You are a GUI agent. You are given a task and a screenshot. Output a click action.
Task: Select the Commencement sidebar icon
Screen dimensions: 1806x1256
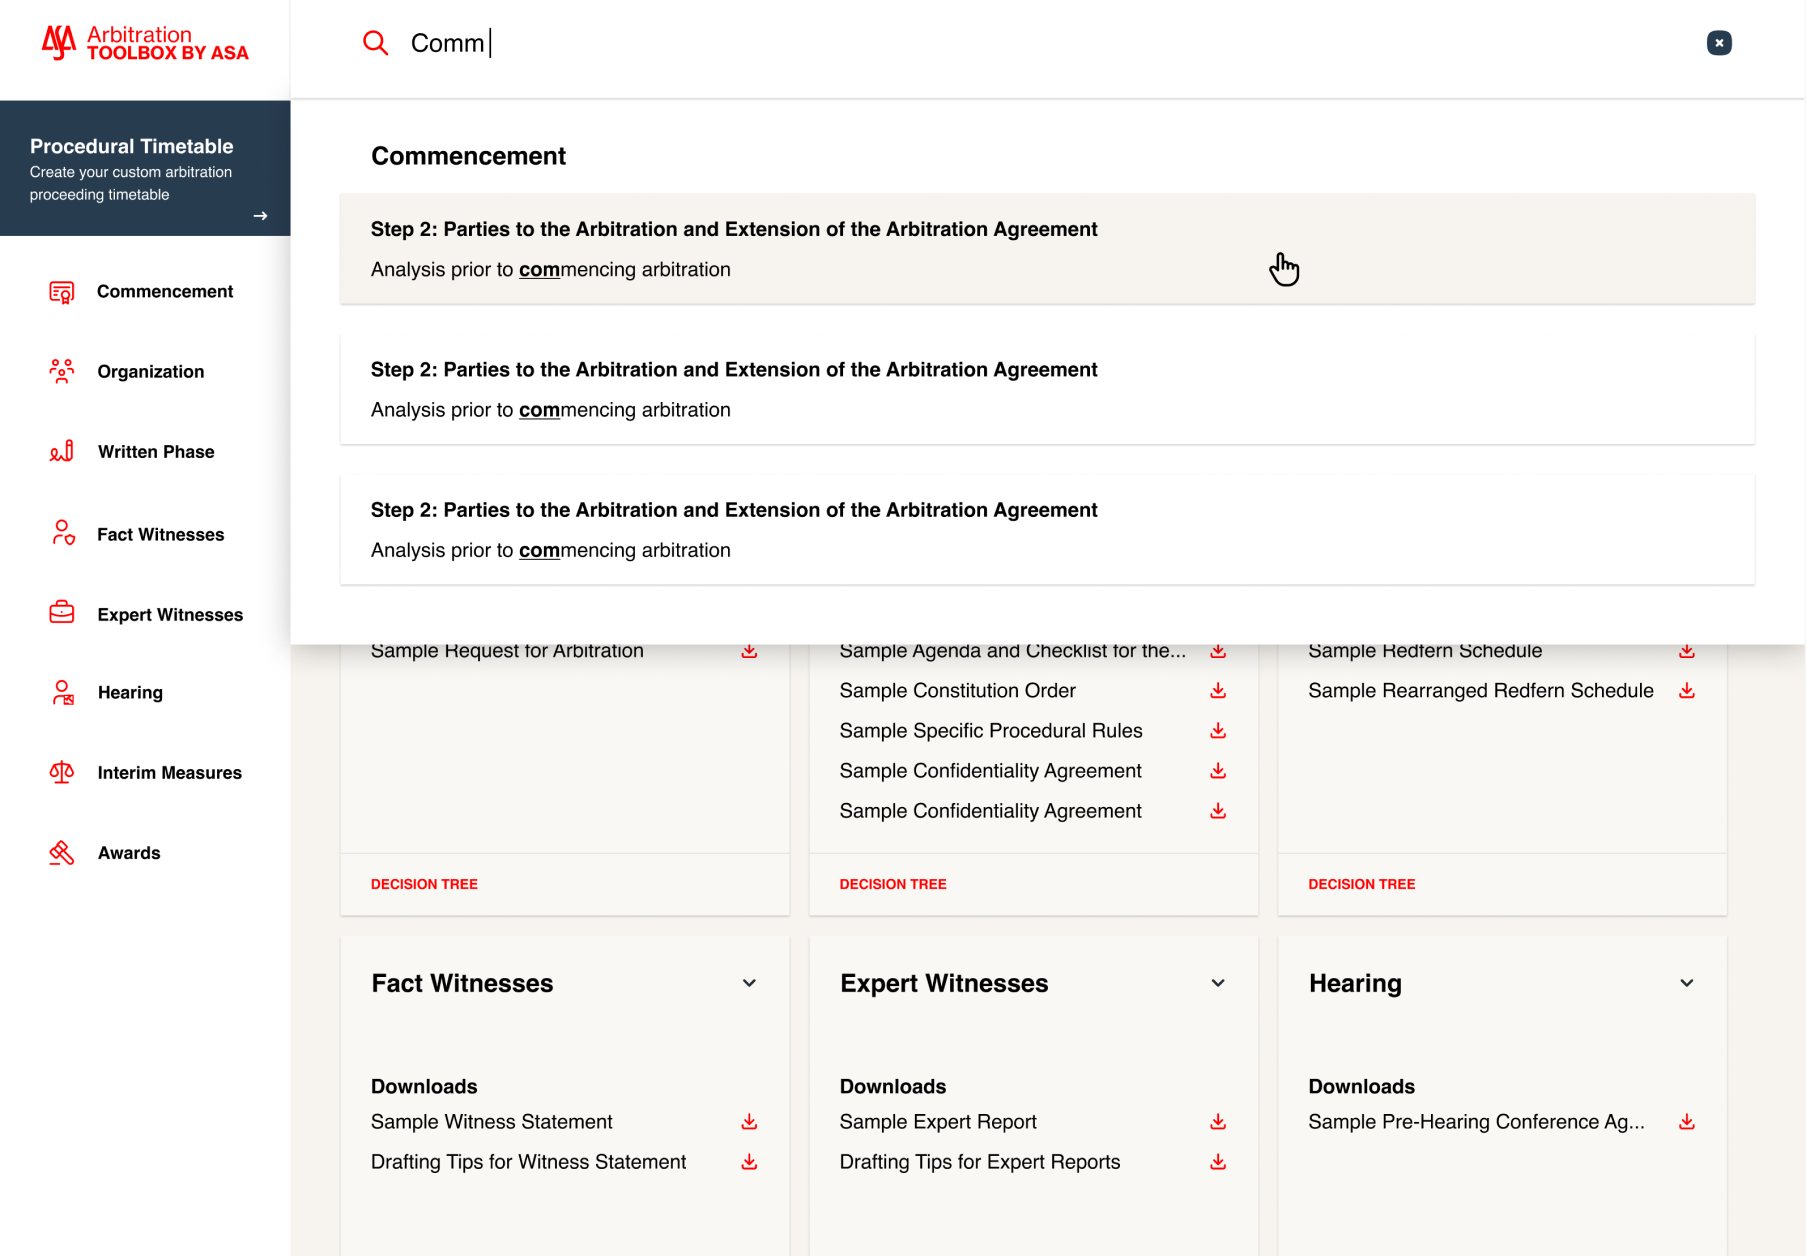(x=61, y=291)
